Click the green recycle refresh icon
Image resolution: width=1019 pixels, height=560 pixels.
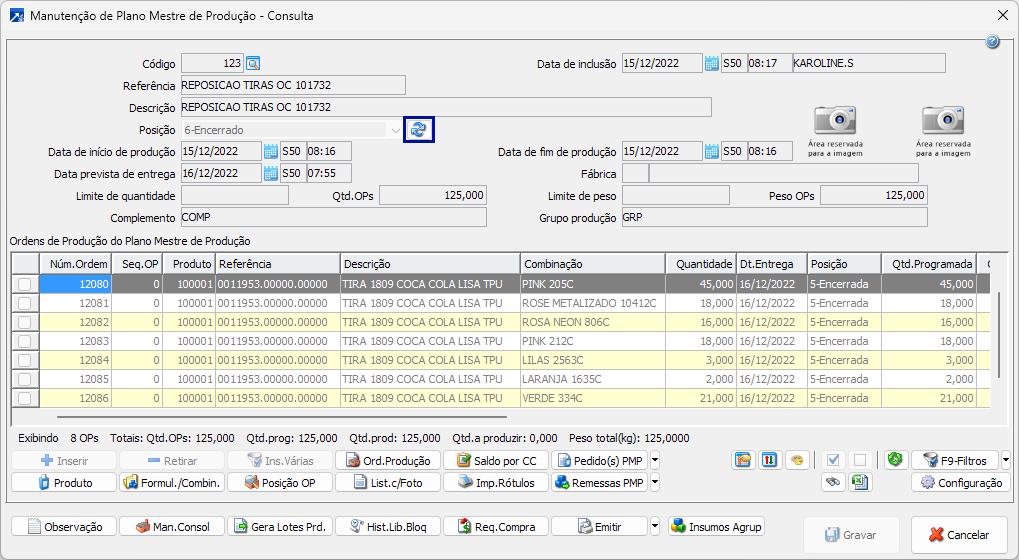click(895, 460)
